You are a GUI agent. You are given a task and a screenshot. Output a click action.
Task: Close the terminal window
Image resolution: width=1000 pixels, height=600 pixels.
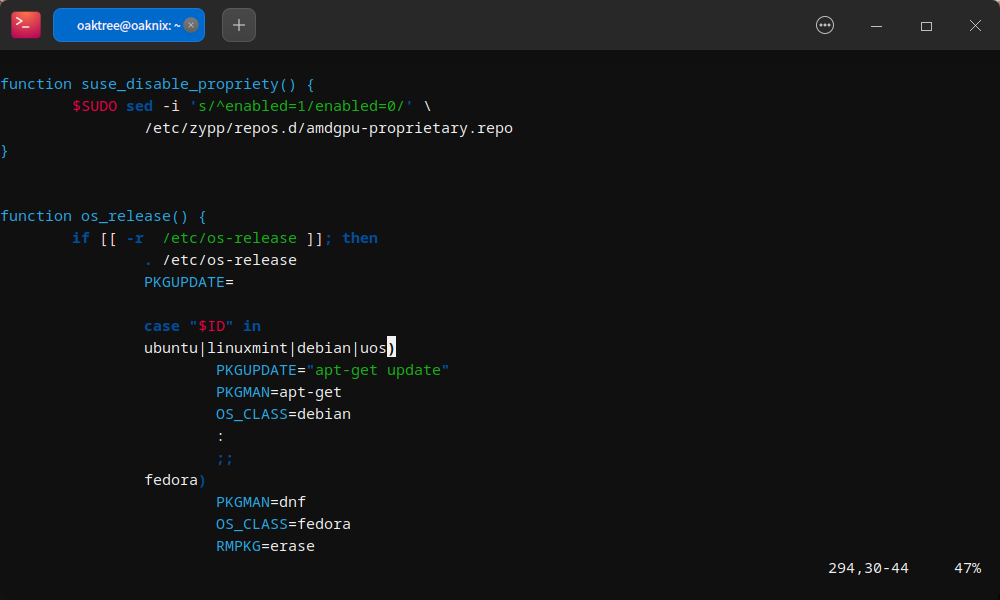click(x=975, y=26)
